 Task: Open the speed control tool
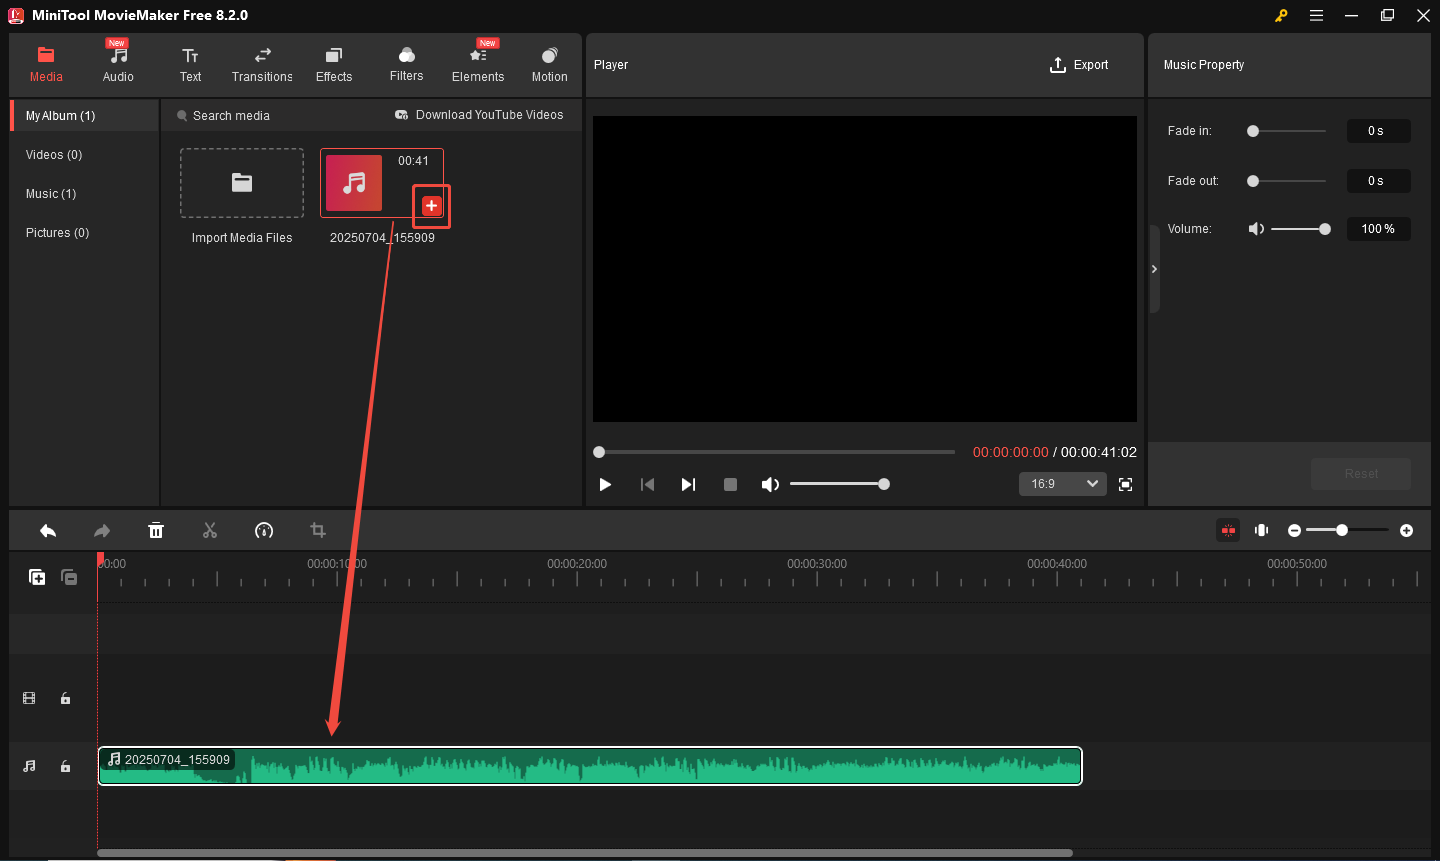point(264,530)
